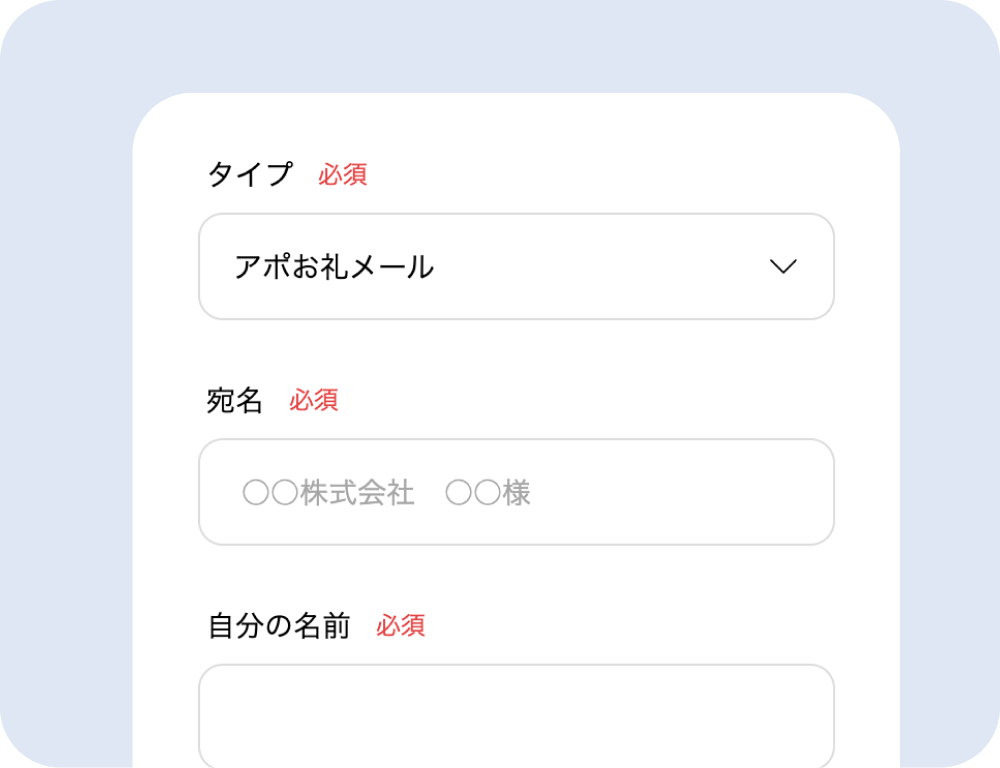Click the タイプ field label
This screenshot has height=768, width=1000.
[250, 174]
